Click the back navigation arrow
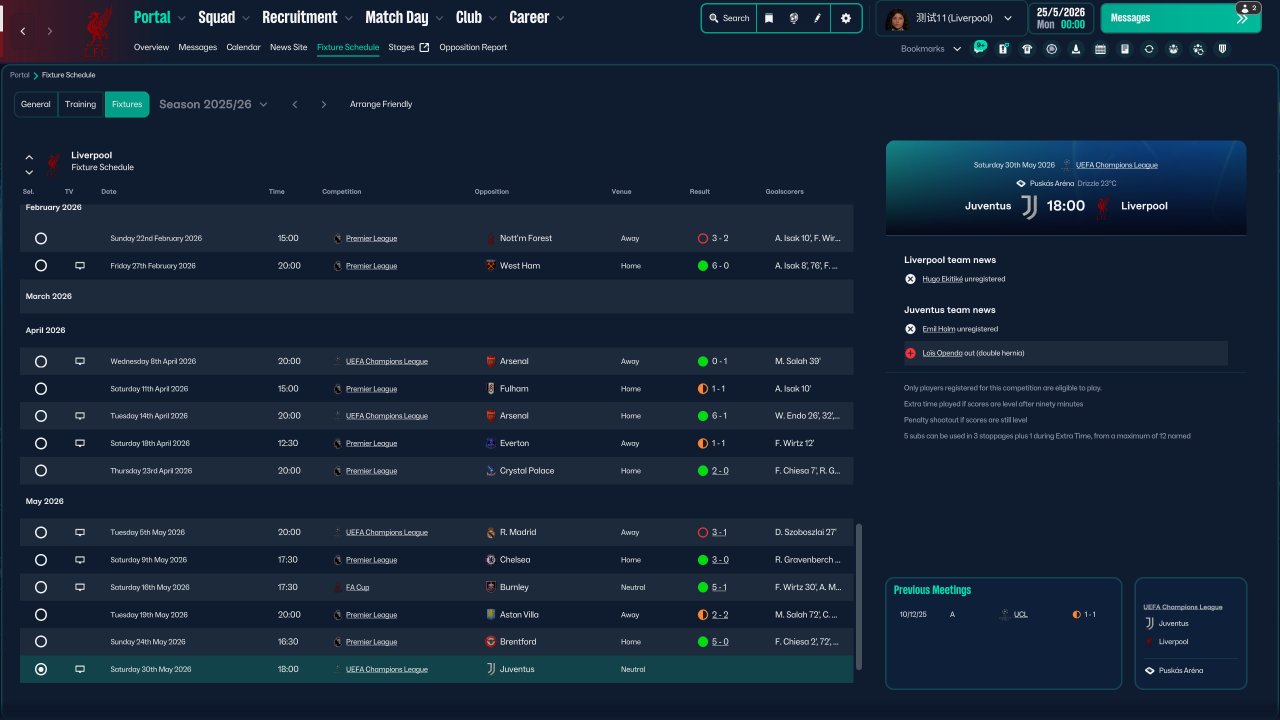Image resolution: width=1280 pixels, height=720 pixels. pos(24,32)
